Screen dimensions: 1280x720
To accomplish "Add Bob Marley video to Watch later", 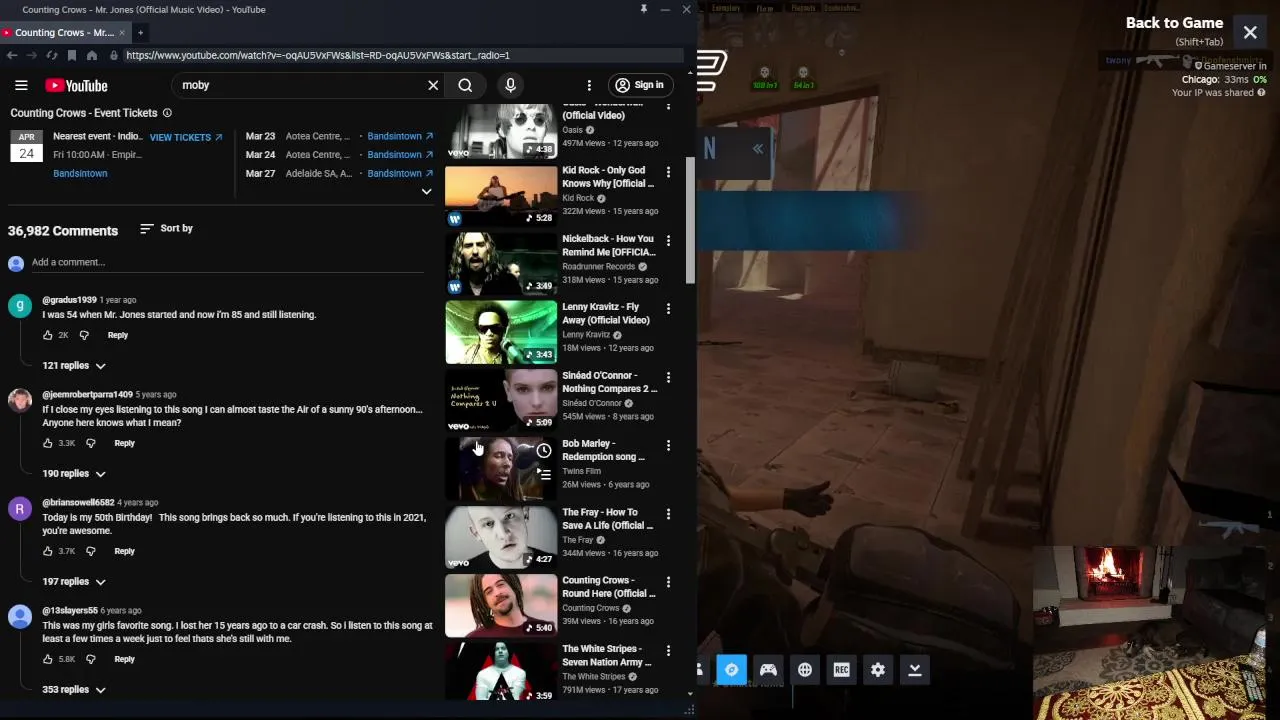I will point(544,451).
